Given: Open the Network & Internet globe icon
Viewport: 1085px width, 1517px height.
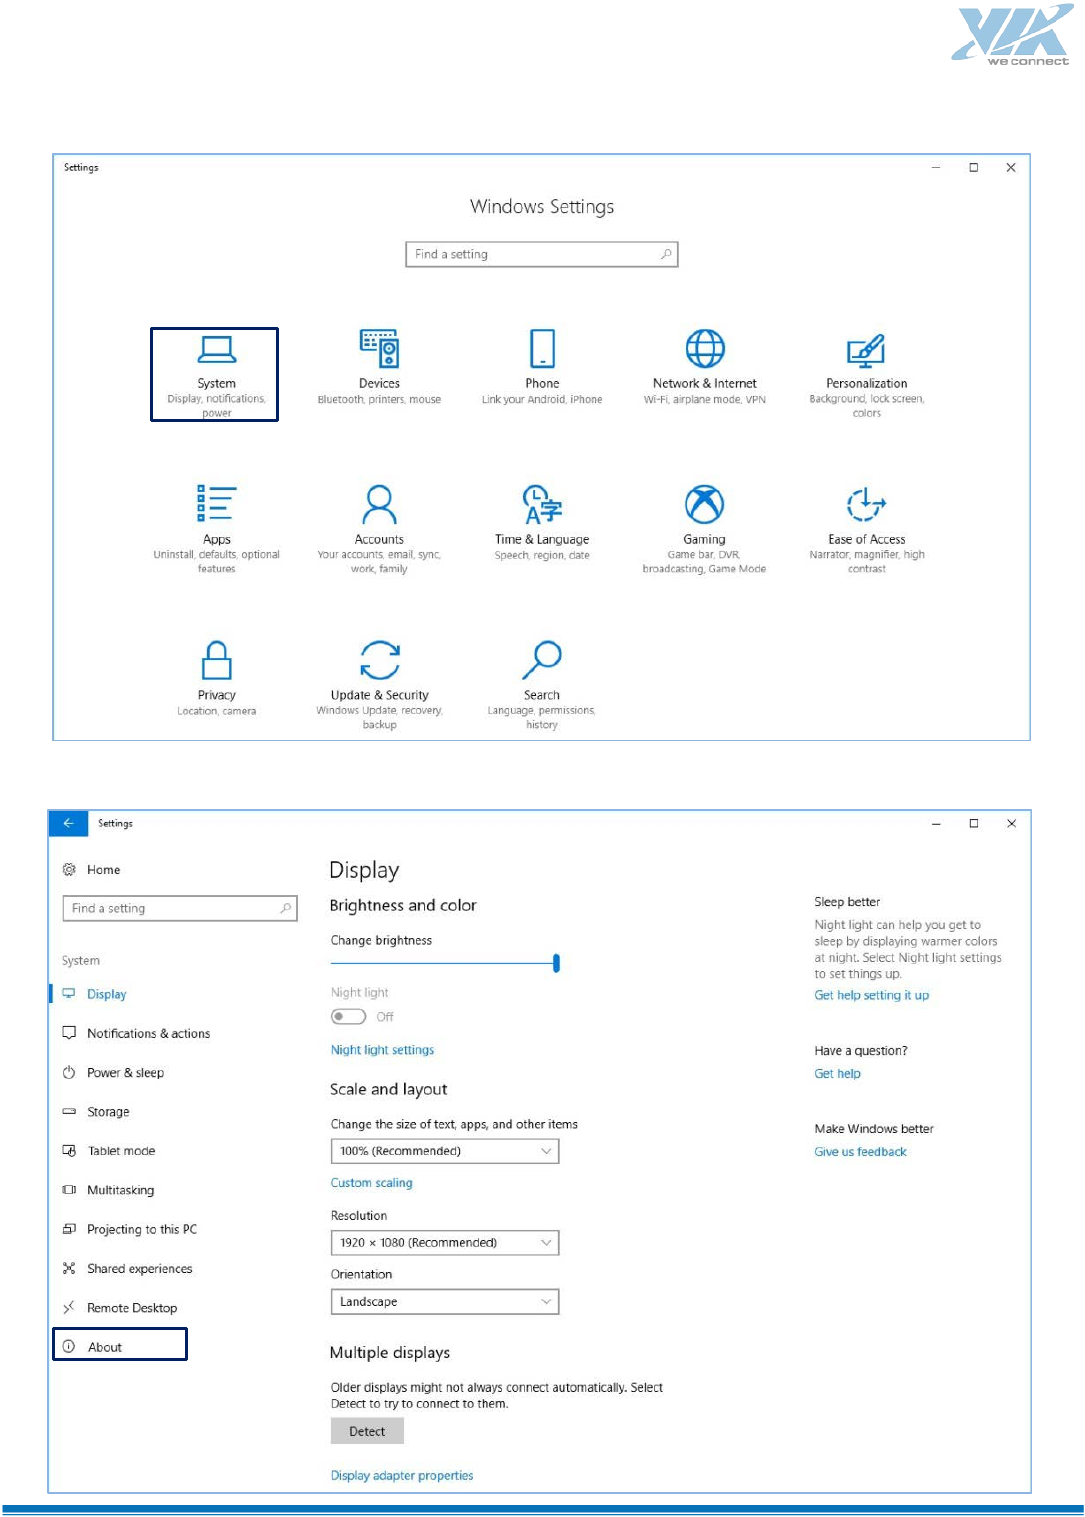Looking at the screenshot, I should [705, 348].
